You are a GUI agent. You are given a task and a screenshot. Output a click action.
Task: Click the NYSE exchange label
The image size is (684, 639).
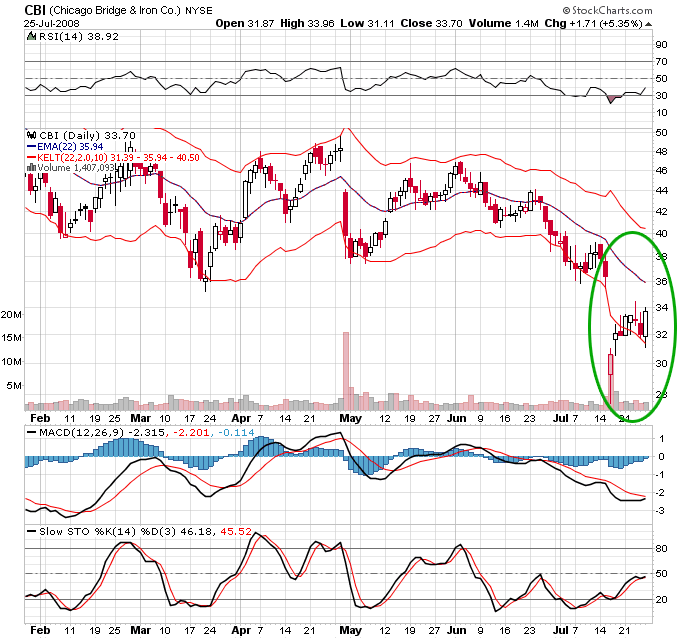(x=199, y=10)
